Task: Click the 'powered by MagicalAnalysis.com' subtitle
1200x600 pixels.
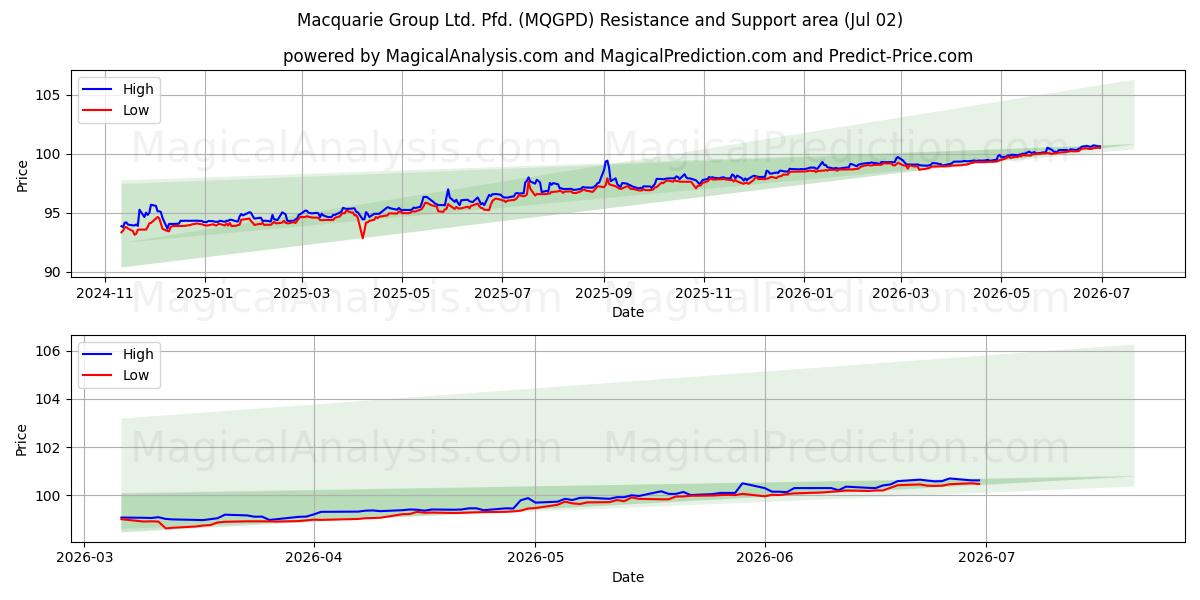Action: tap(628, 56)
